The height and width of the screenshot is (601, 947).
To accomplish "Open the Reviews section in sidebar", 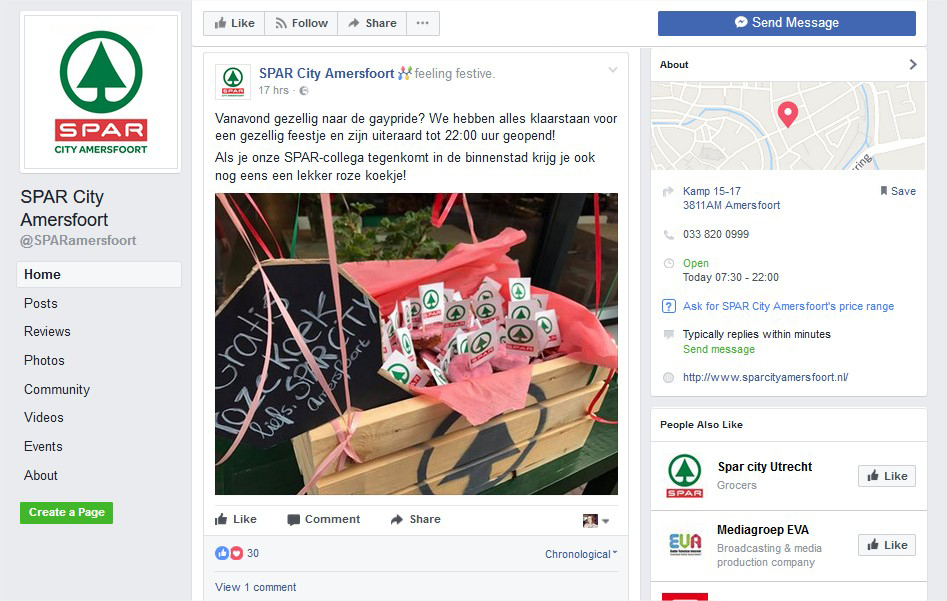I will click(x=47, y=332).
